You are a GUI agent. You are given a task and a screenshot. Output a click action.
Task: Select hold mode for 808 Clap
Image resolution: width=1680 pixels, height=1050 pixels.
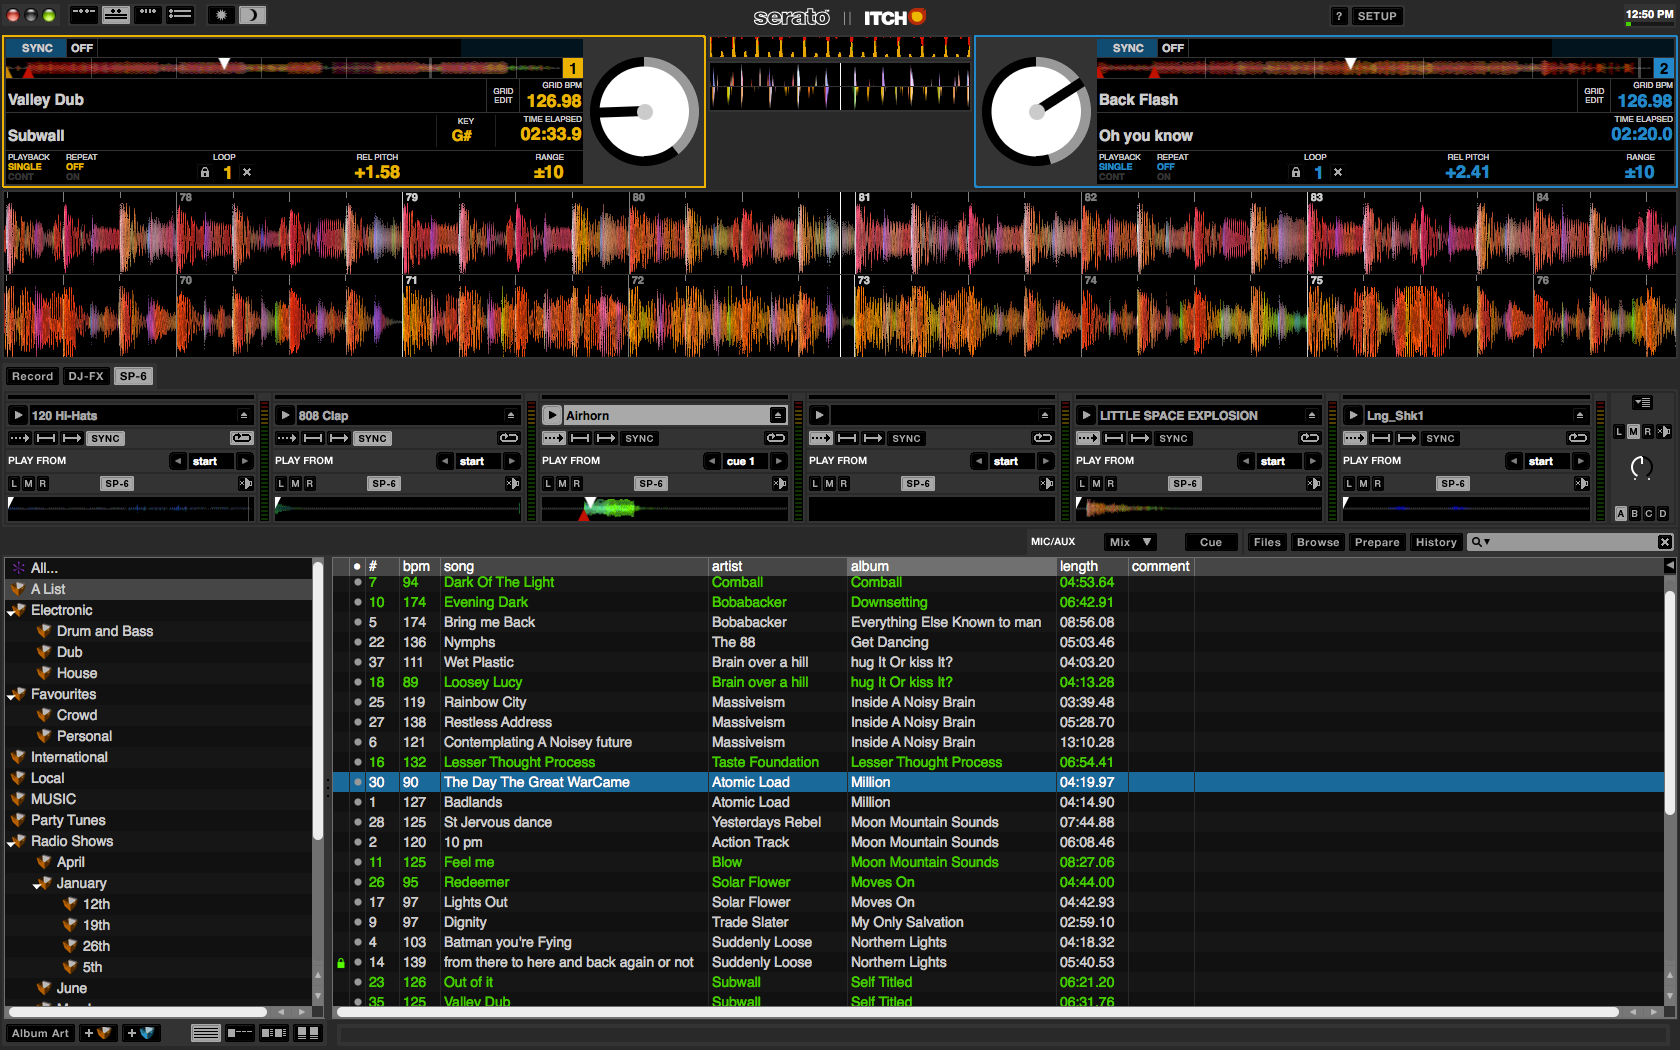coord(313,438)
